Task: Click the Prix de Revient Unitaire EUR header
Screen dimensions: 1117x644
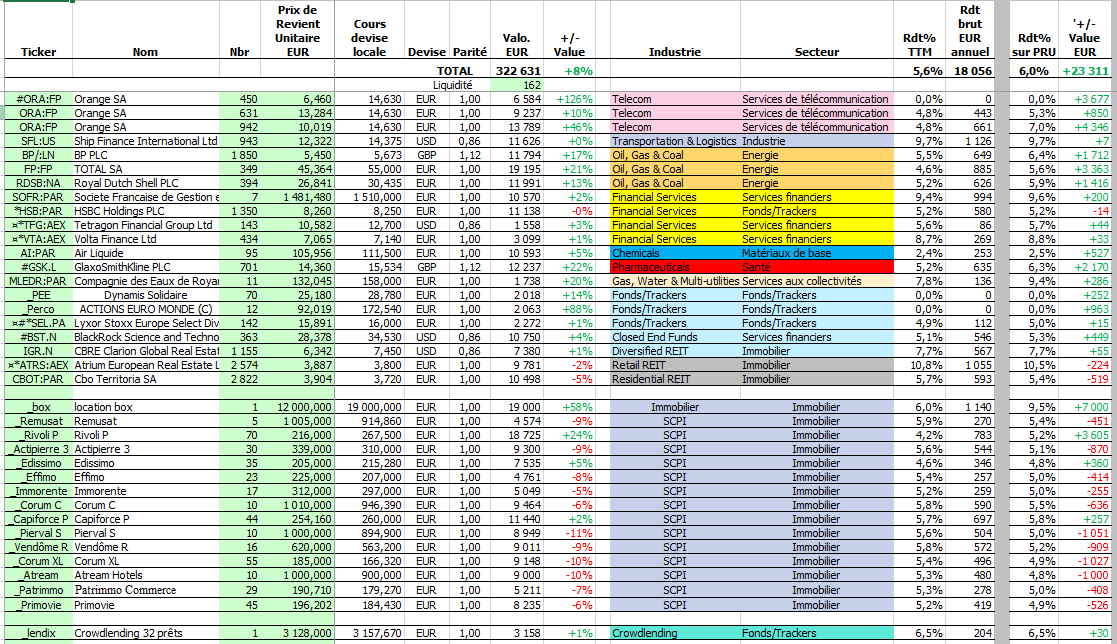Action: tap(298, 31)
